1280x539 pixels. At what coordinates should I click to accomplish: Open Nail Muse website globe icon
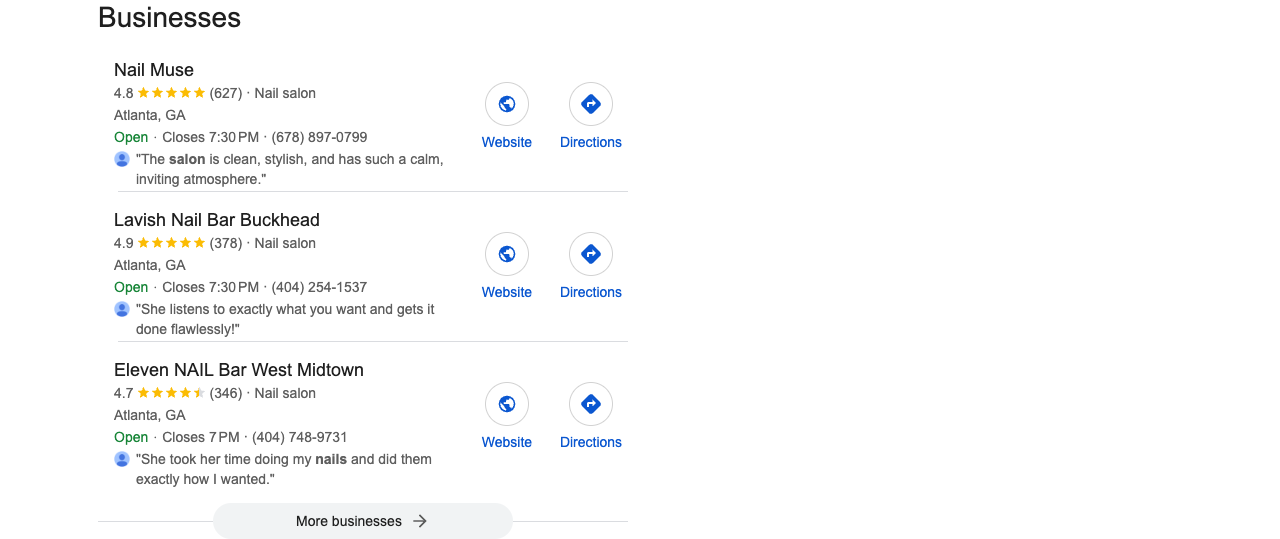[507, 104]
